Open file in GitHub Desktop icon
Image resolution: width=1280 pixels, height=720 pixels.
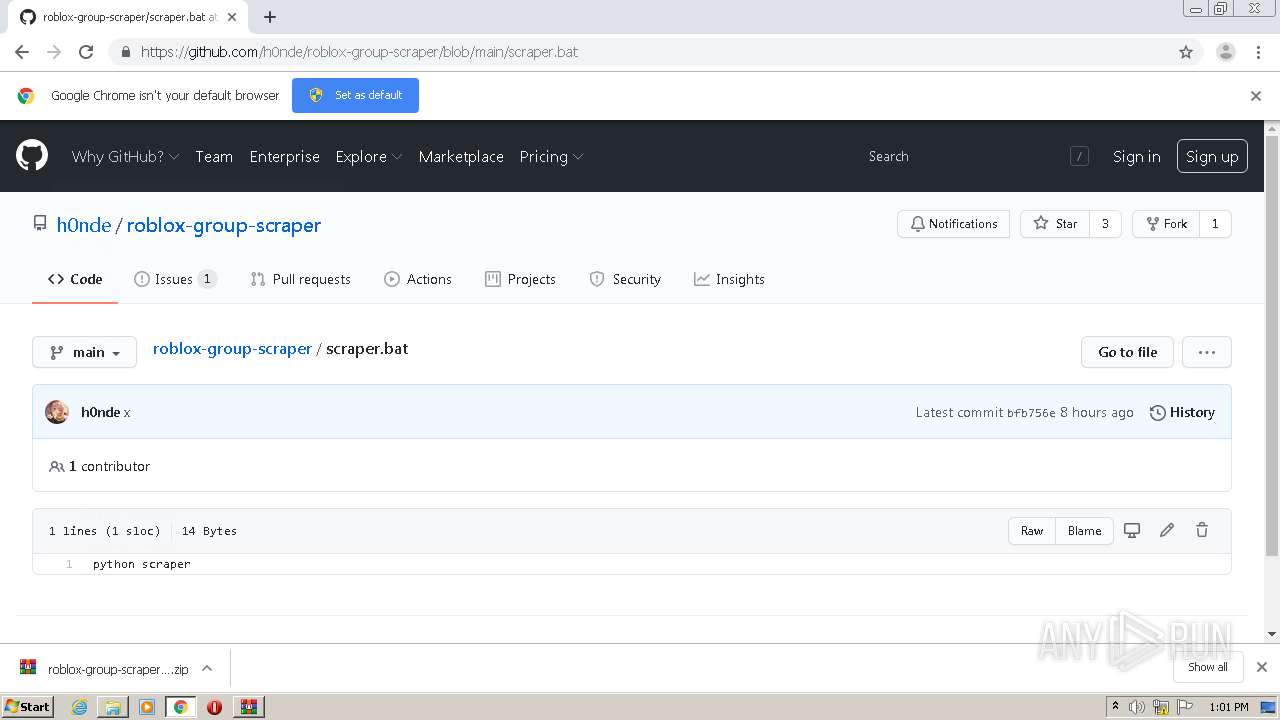pyautogui.click(x=1132, y=531)
